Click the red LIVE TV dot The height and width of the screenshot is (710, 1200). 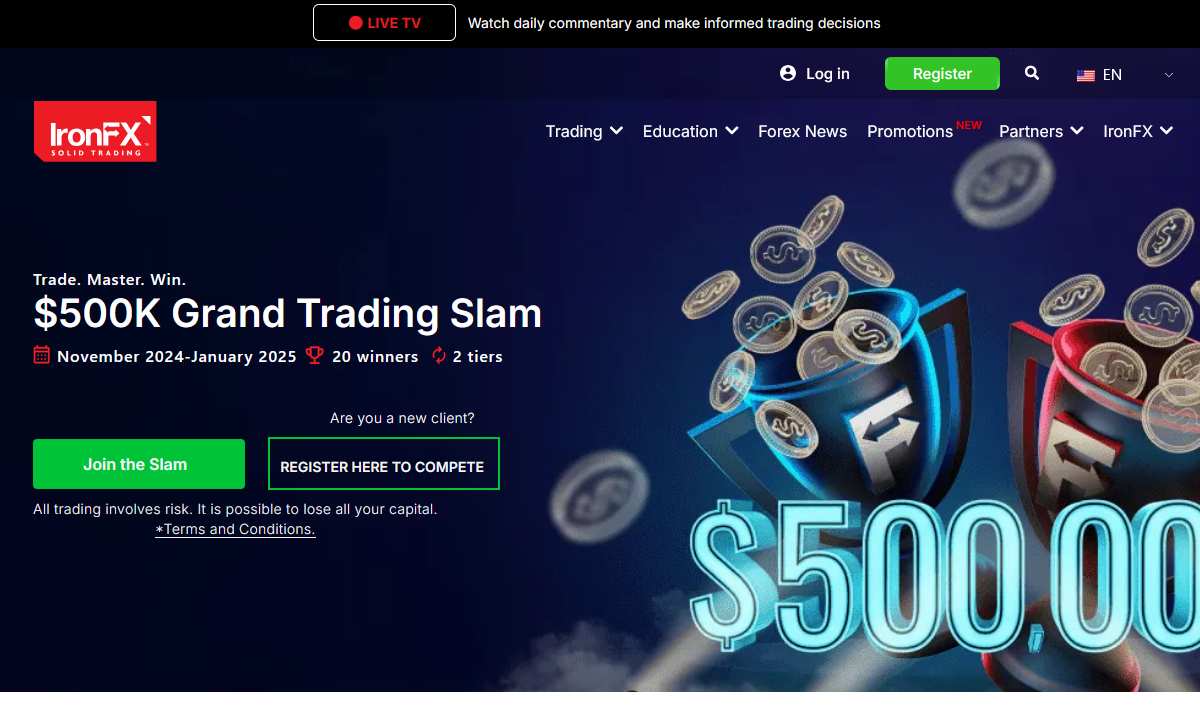[x=355, y=22]
